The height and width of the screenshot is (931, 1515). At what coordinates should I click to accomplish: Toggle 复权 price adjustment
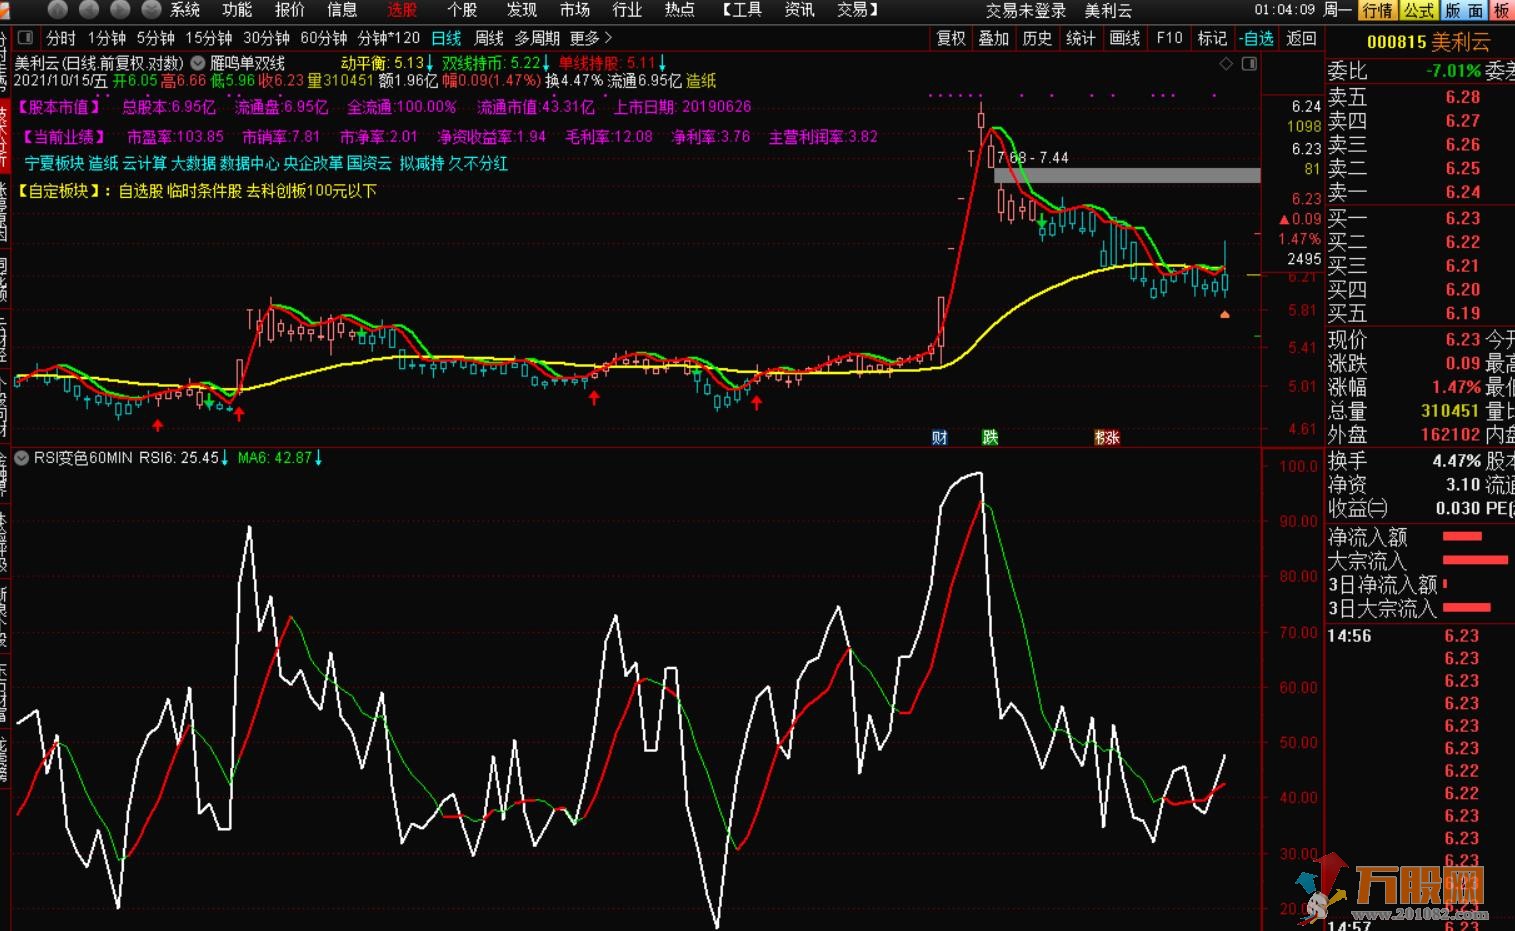tap(951, 38)
